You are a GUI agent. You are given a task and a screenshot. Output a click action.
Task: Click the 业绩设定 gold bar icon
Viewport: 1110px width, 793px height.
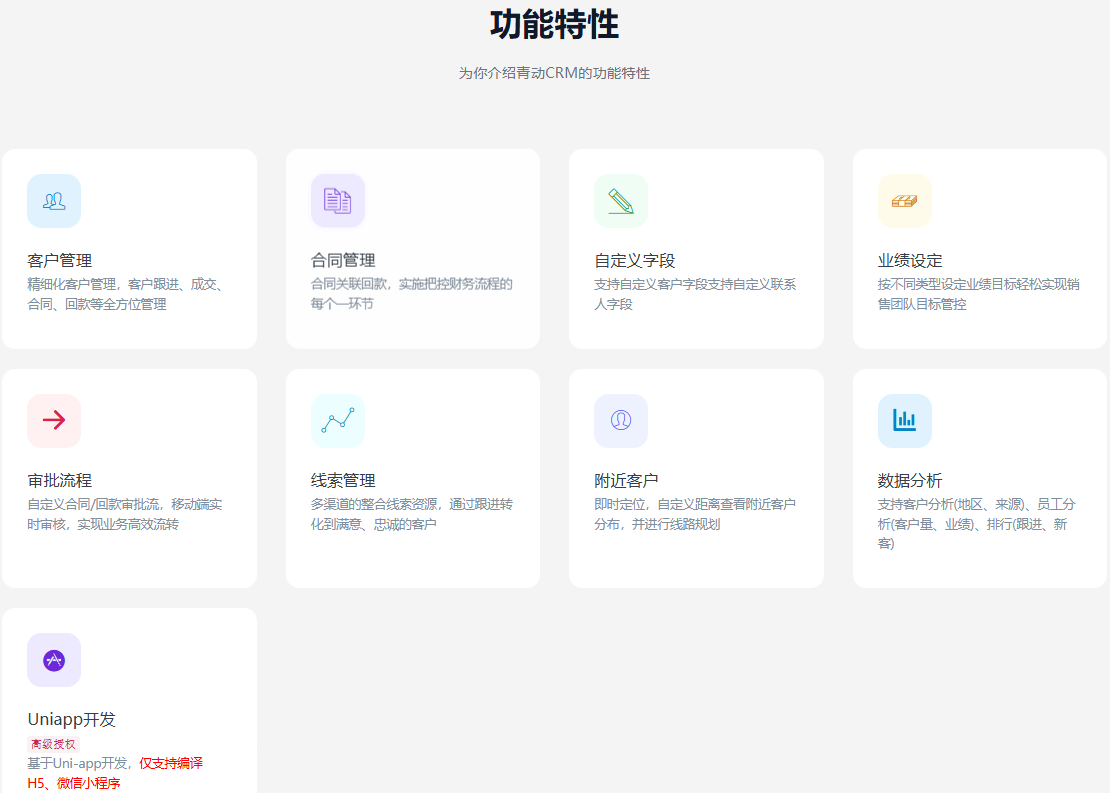click(x=905, y=201)
